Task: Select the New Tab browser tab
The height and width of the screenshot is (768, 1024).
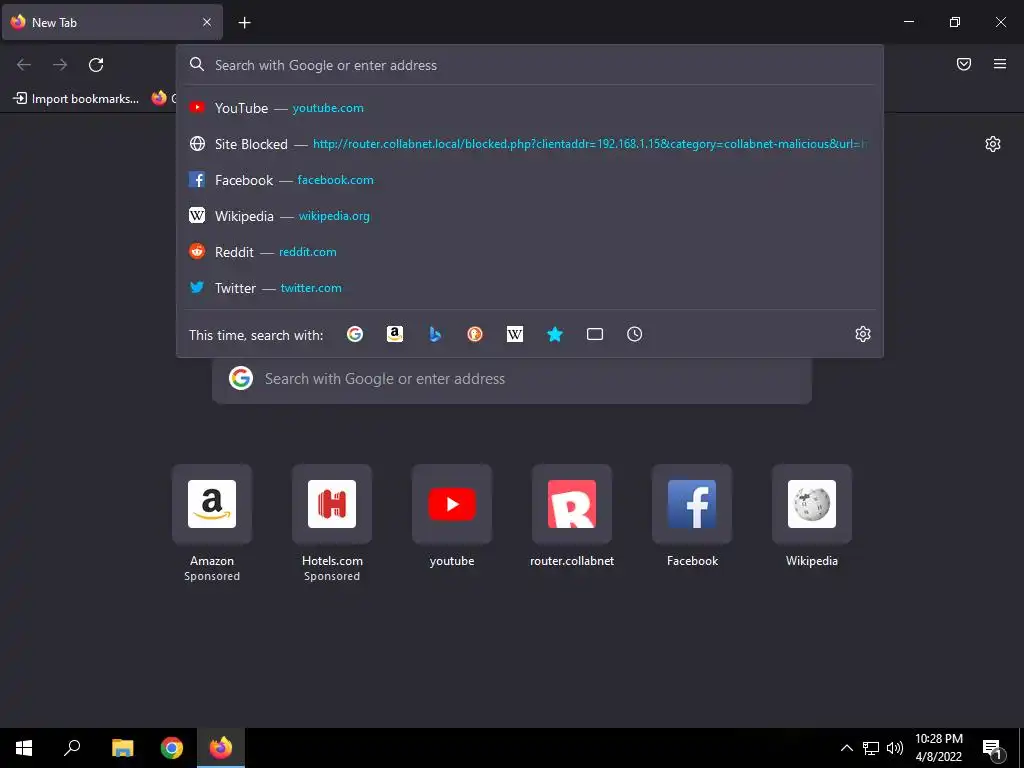Action: (x=112, y=23)
